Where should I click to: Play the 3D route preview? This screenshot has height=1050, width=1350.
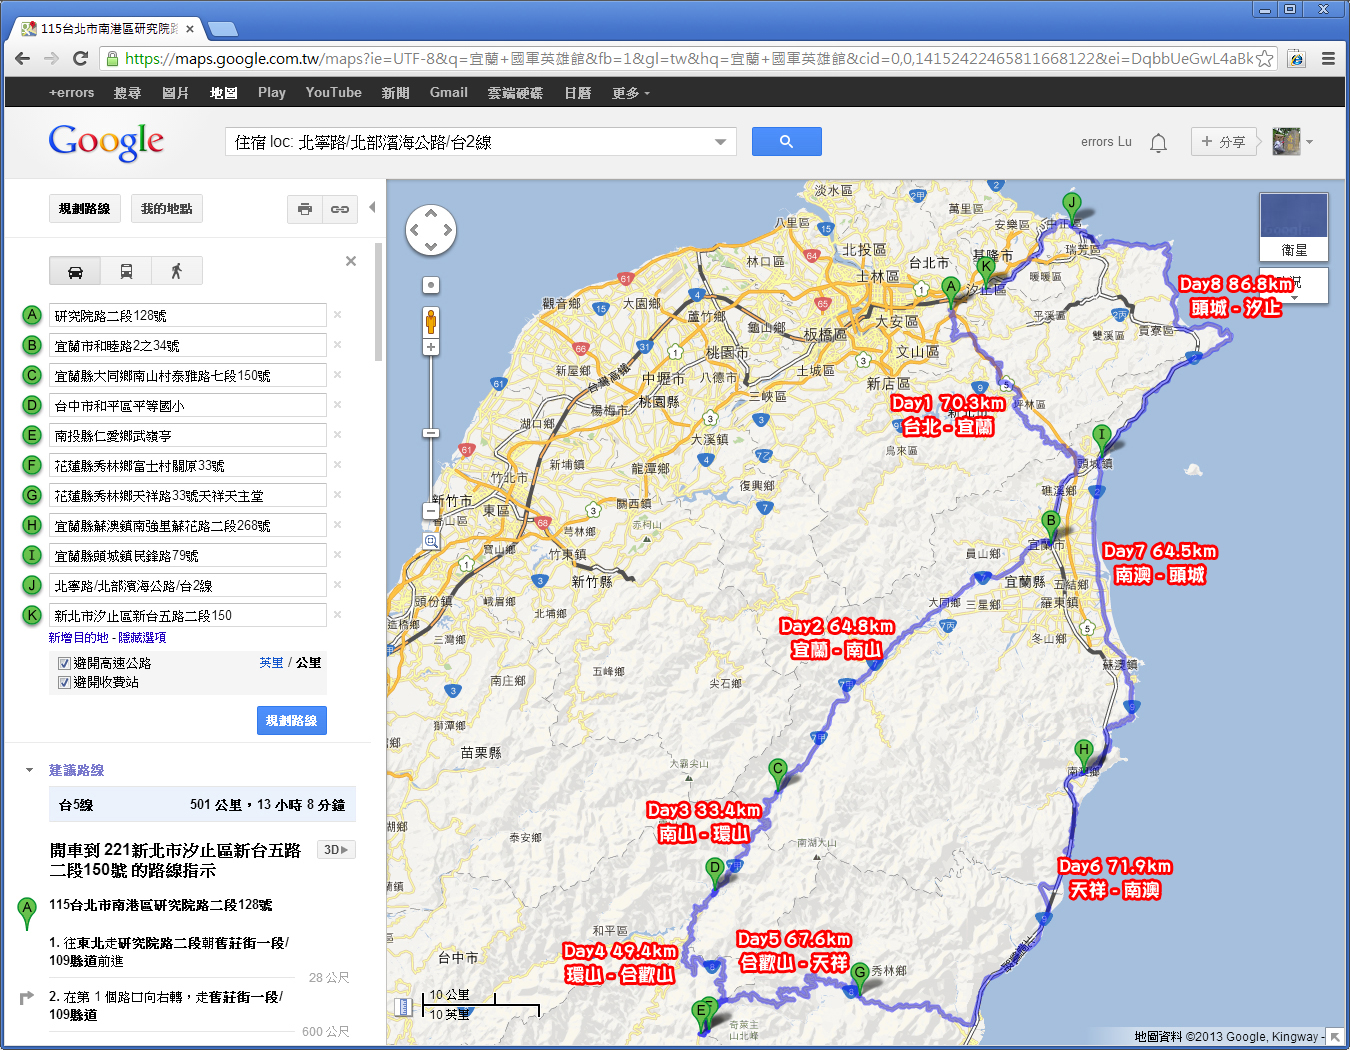pos(336,850)
